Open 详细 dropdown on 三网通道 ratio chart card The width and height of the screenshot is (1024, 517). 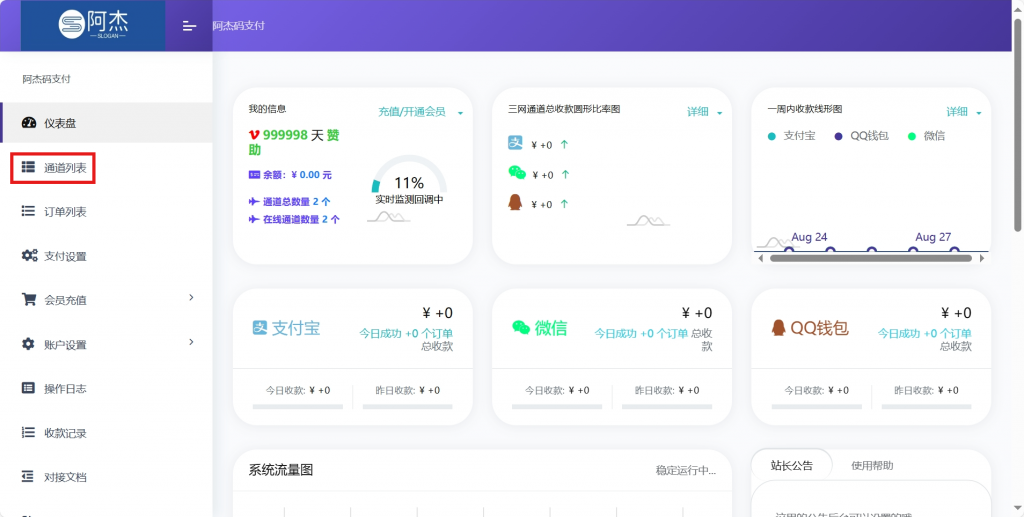705,112
